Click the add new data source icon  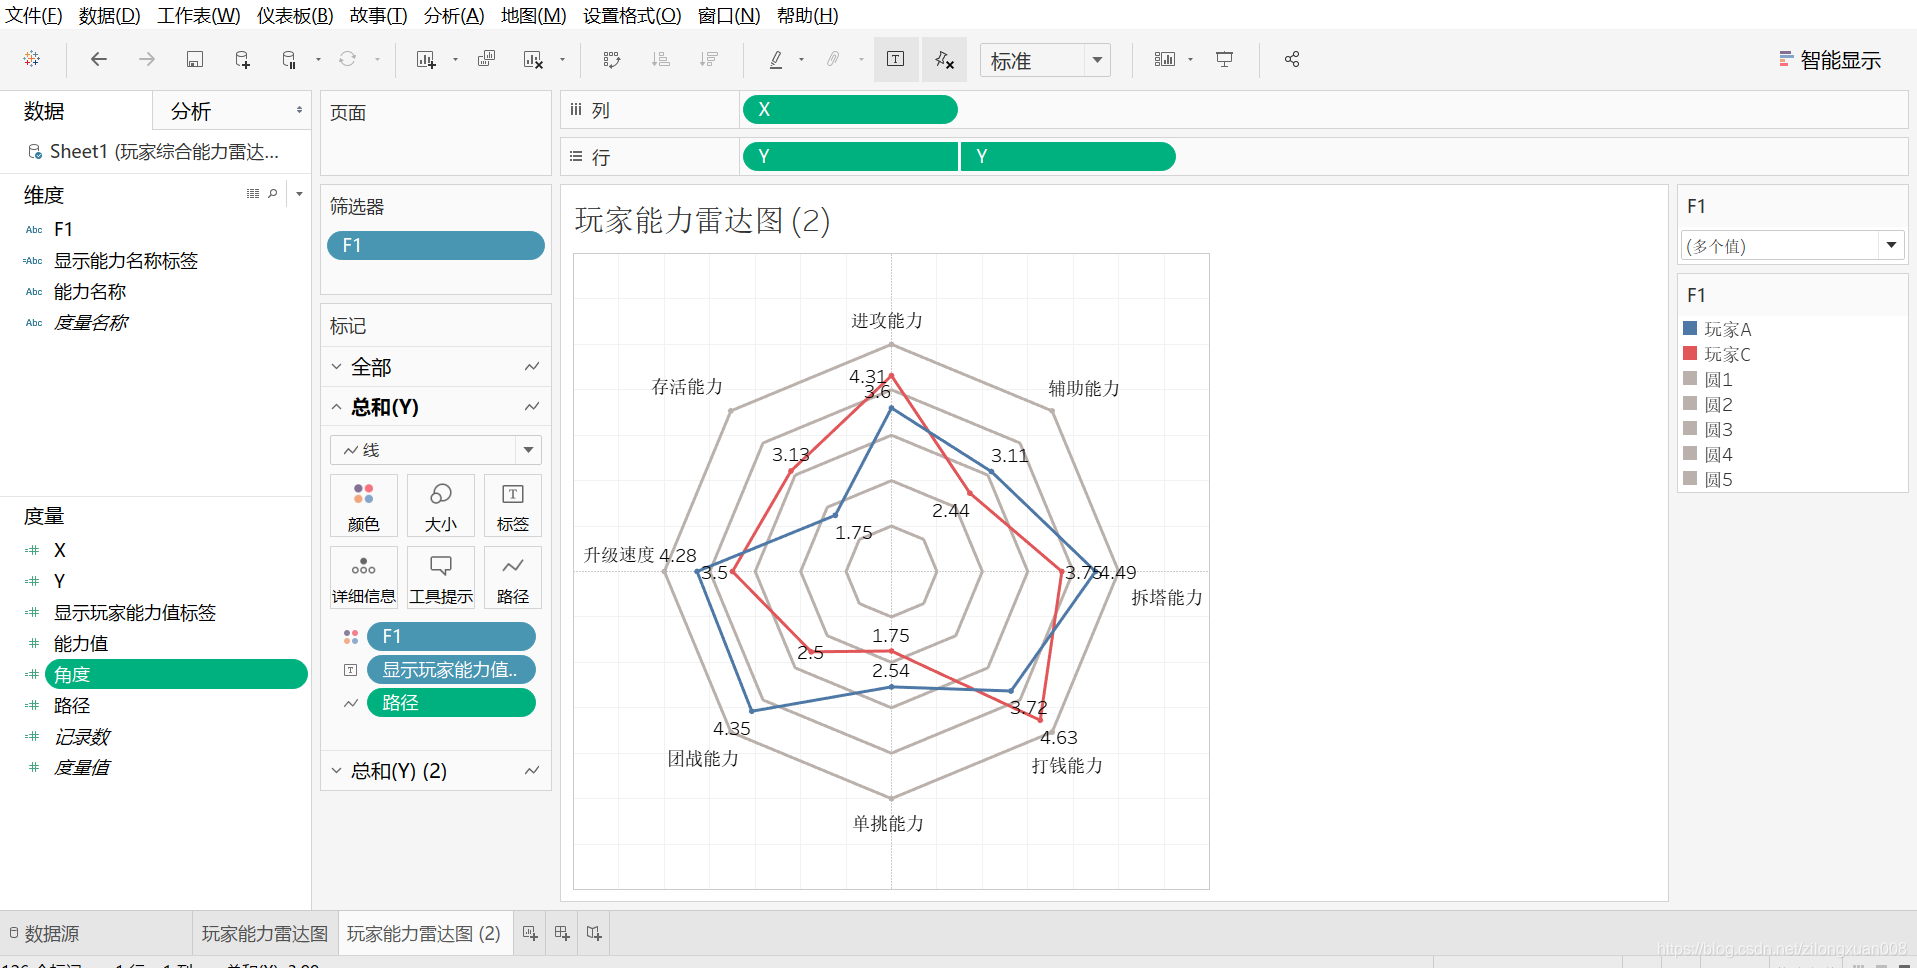(243, 59)
